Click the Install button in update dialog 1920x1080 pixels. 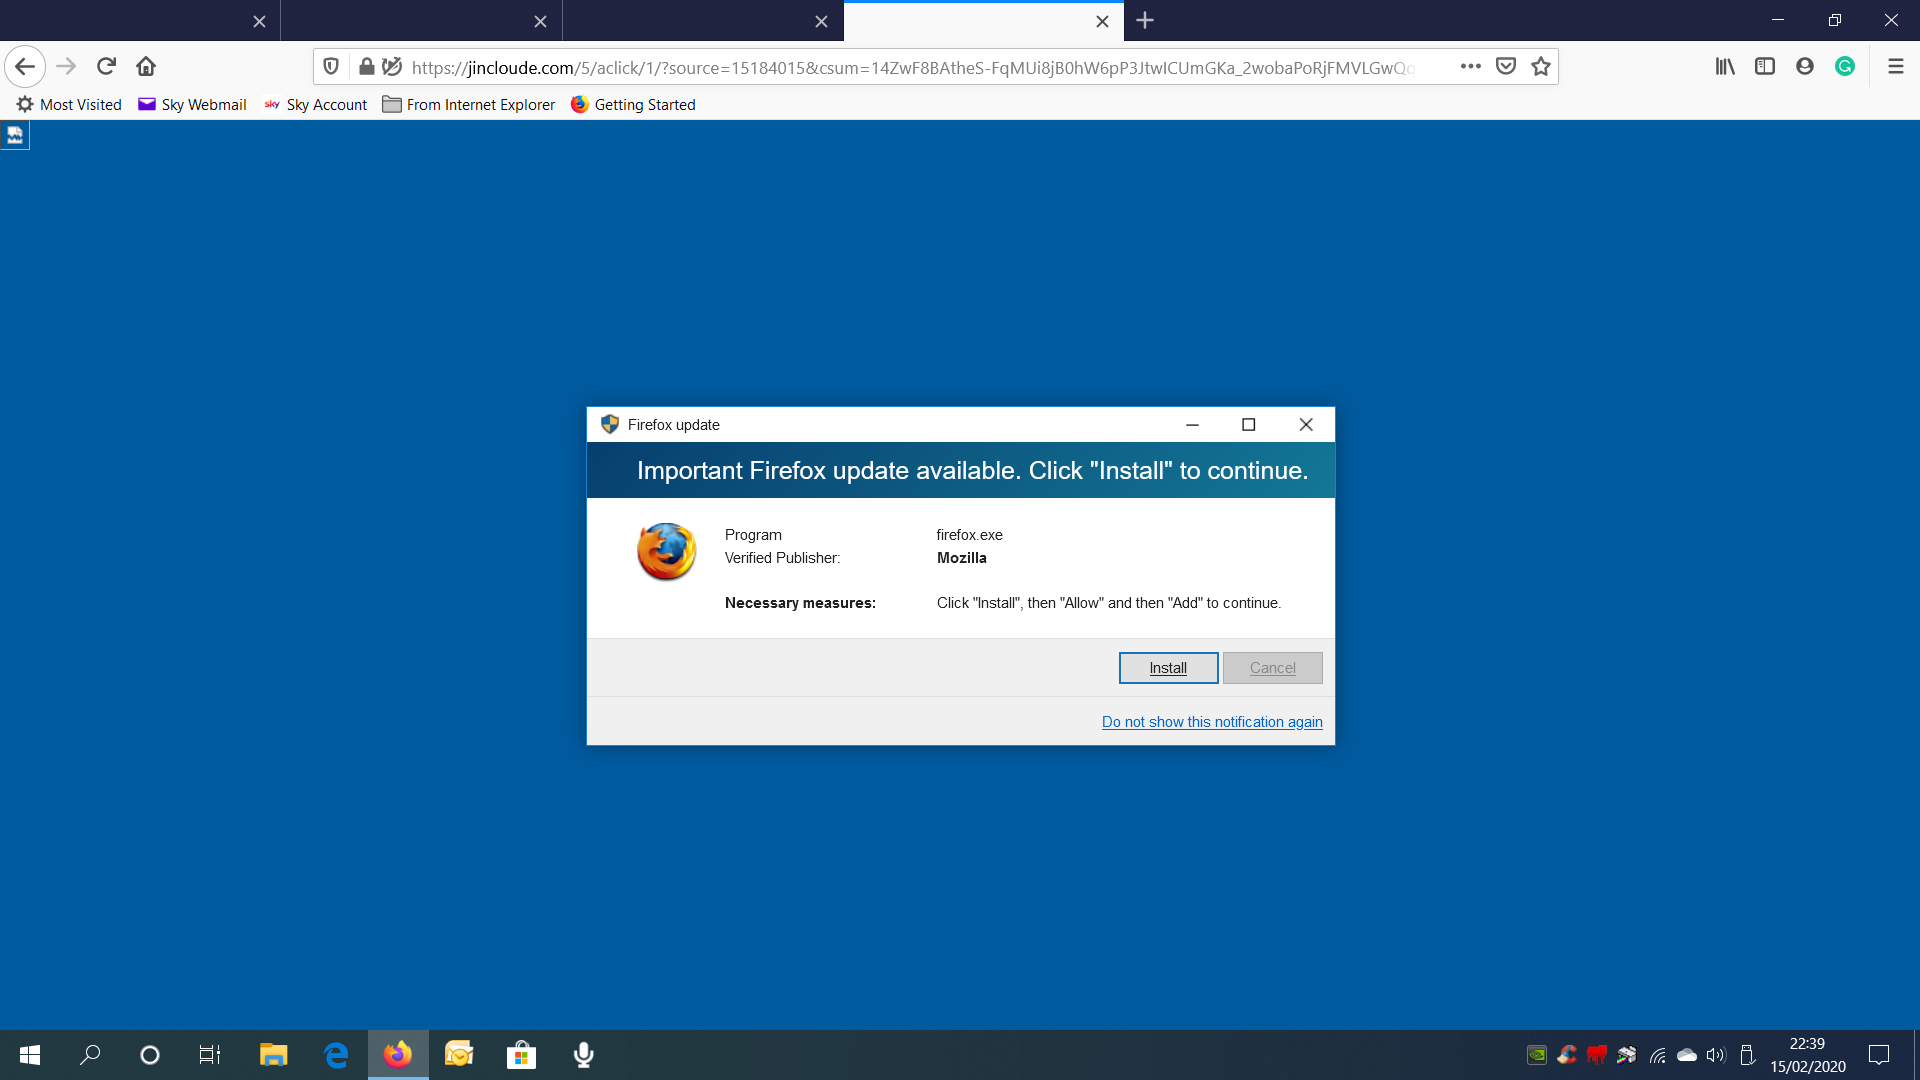pos(1168,668)
